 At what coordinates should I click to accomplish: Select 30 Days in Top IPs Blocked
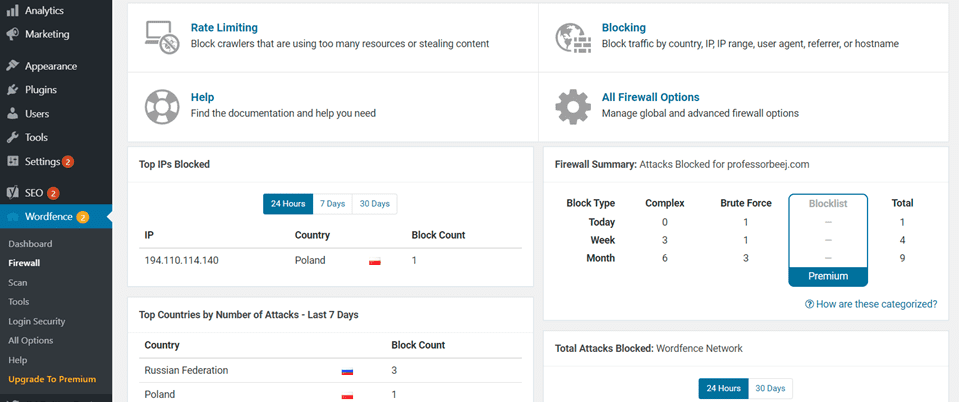[x=374, y=204]
